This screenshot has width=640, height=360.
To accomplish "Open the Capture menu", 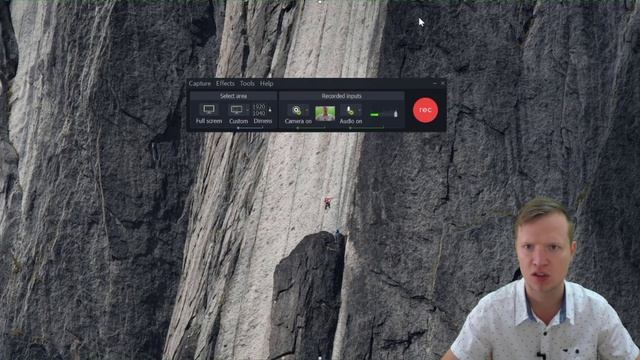I will click(200, 84).
